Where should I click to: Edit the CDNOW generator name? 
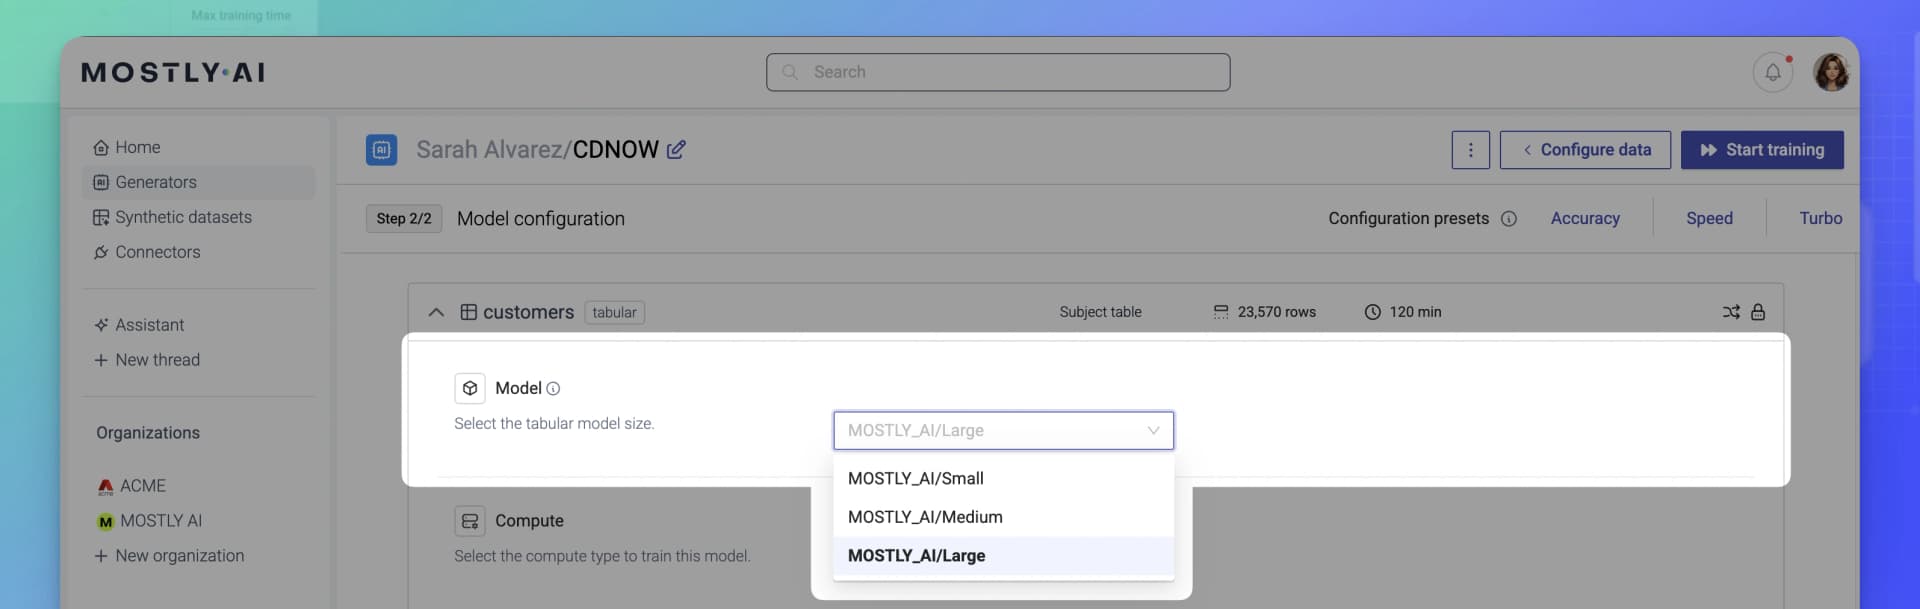(676, 150)
